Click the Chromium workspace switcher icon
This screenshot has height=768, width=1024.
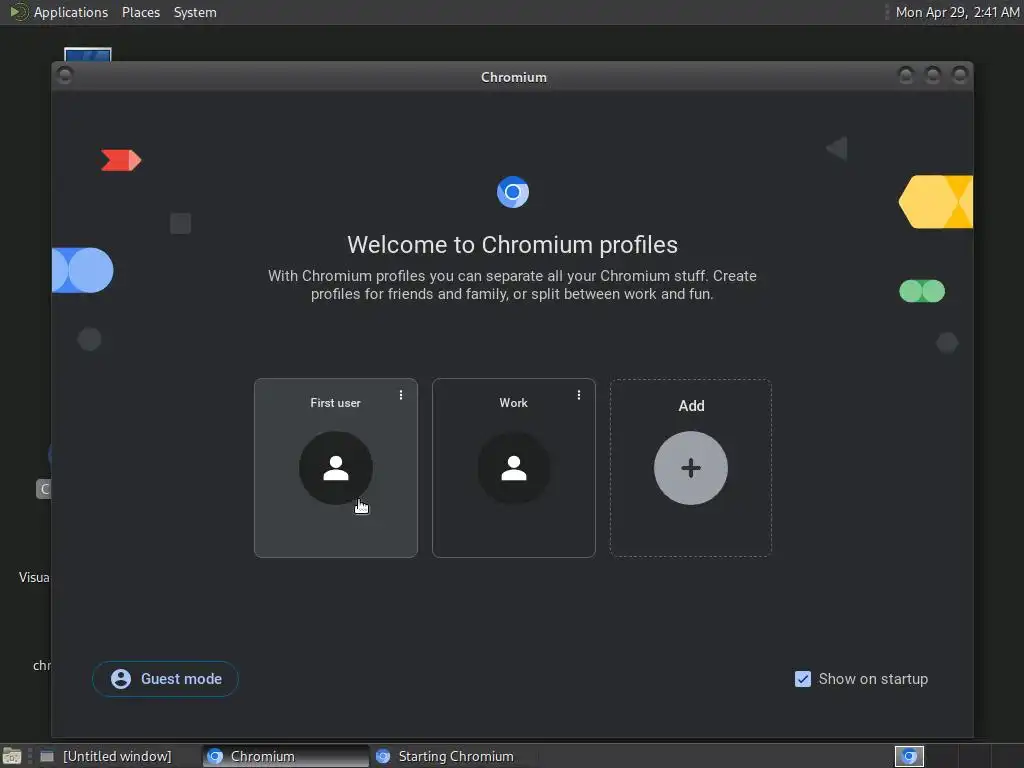pyautogui.click(x=909, y=756)
